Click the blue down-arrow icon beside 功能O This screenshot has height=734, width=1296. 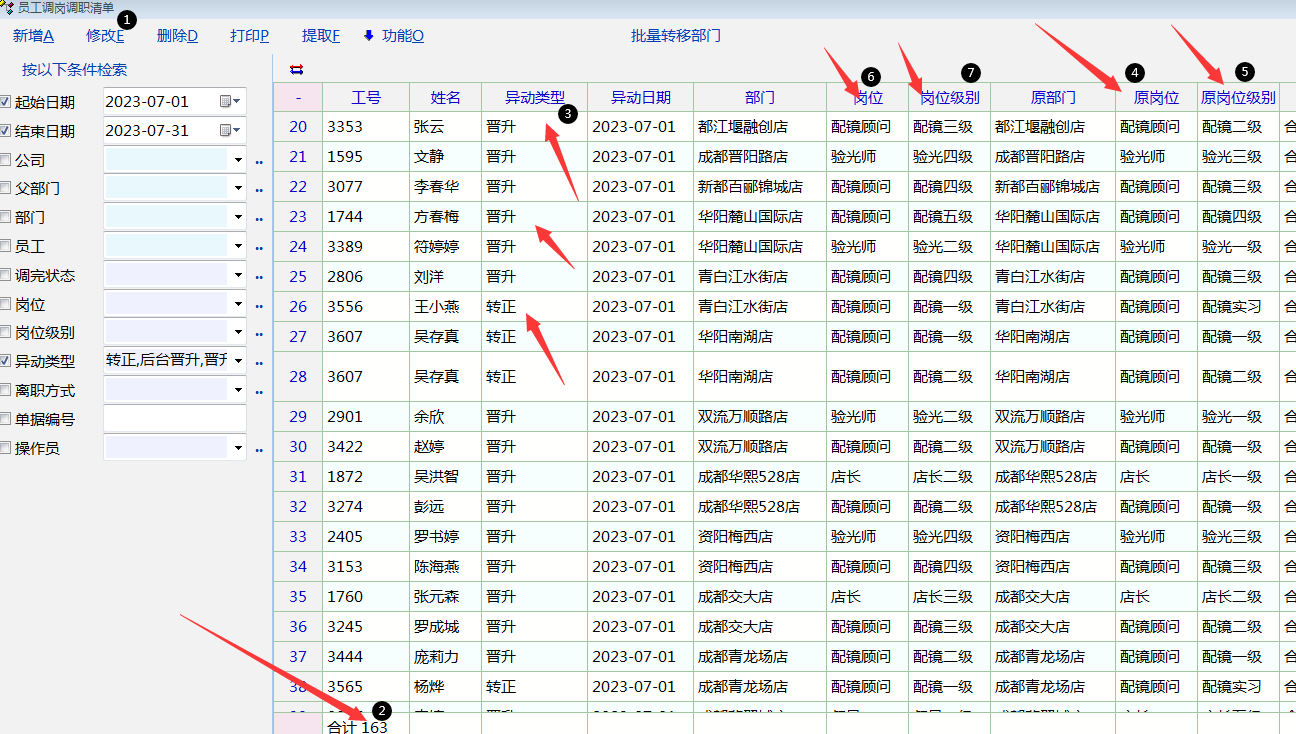coord(368,36)
